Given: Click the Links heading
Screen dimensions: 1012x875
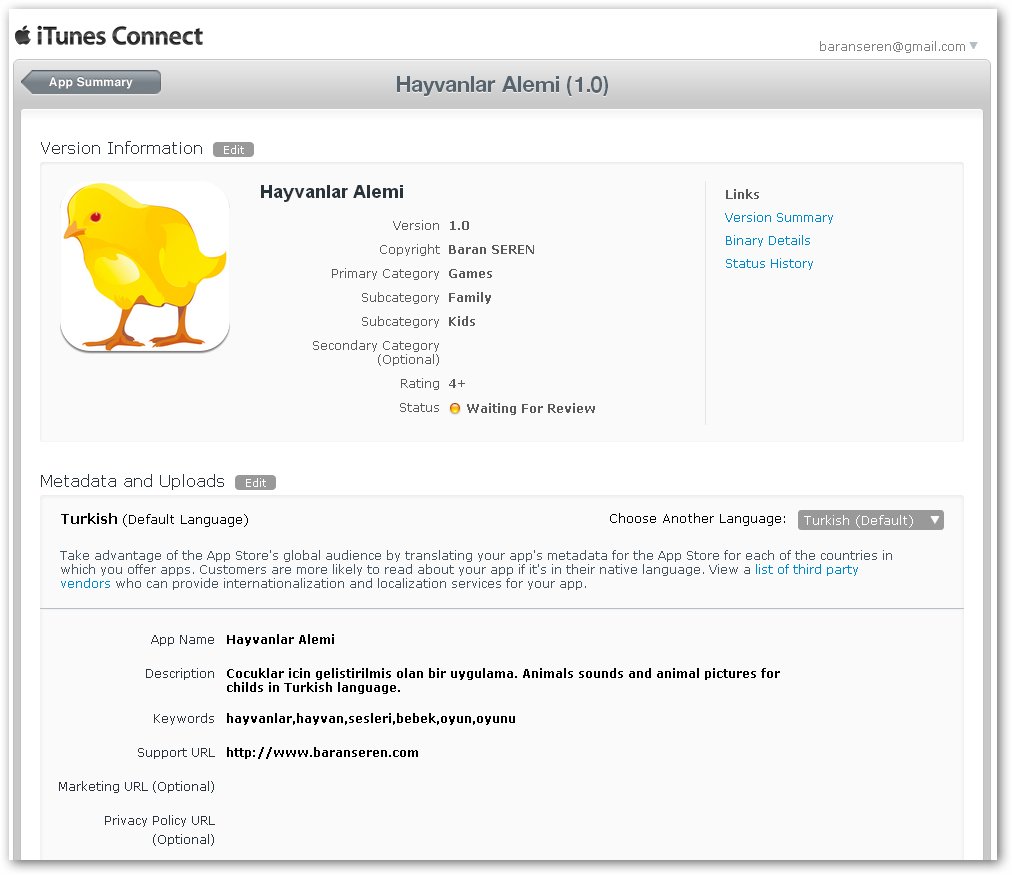Looking at the screenshot, I should (742, 194).
